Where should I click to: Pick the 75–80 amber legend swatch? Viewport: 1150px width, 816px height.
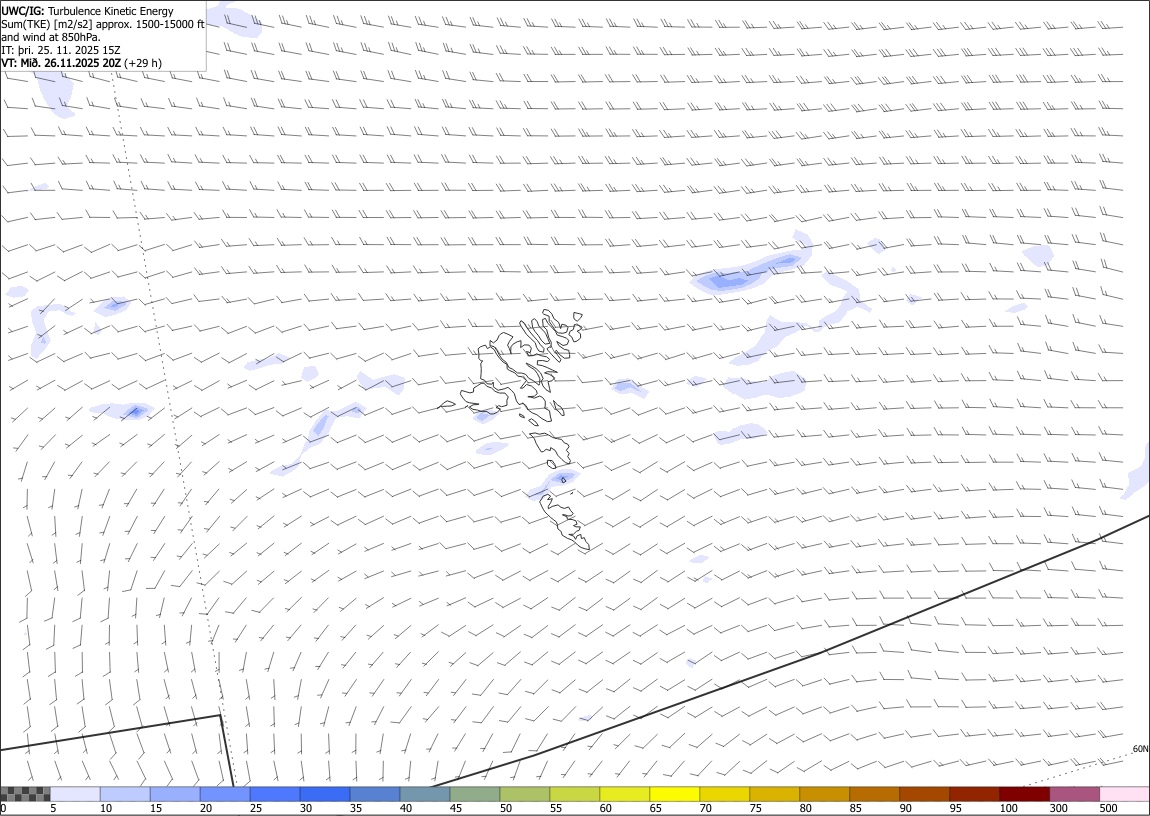(774, 794)
